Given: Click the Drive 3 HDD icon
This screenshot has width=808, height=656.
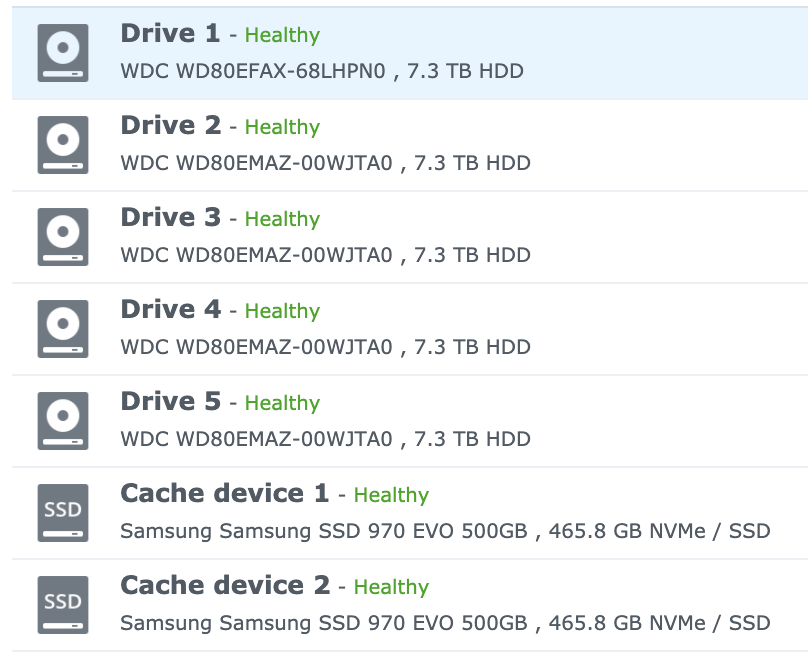Looking at the screenshot, I should 62,236.
